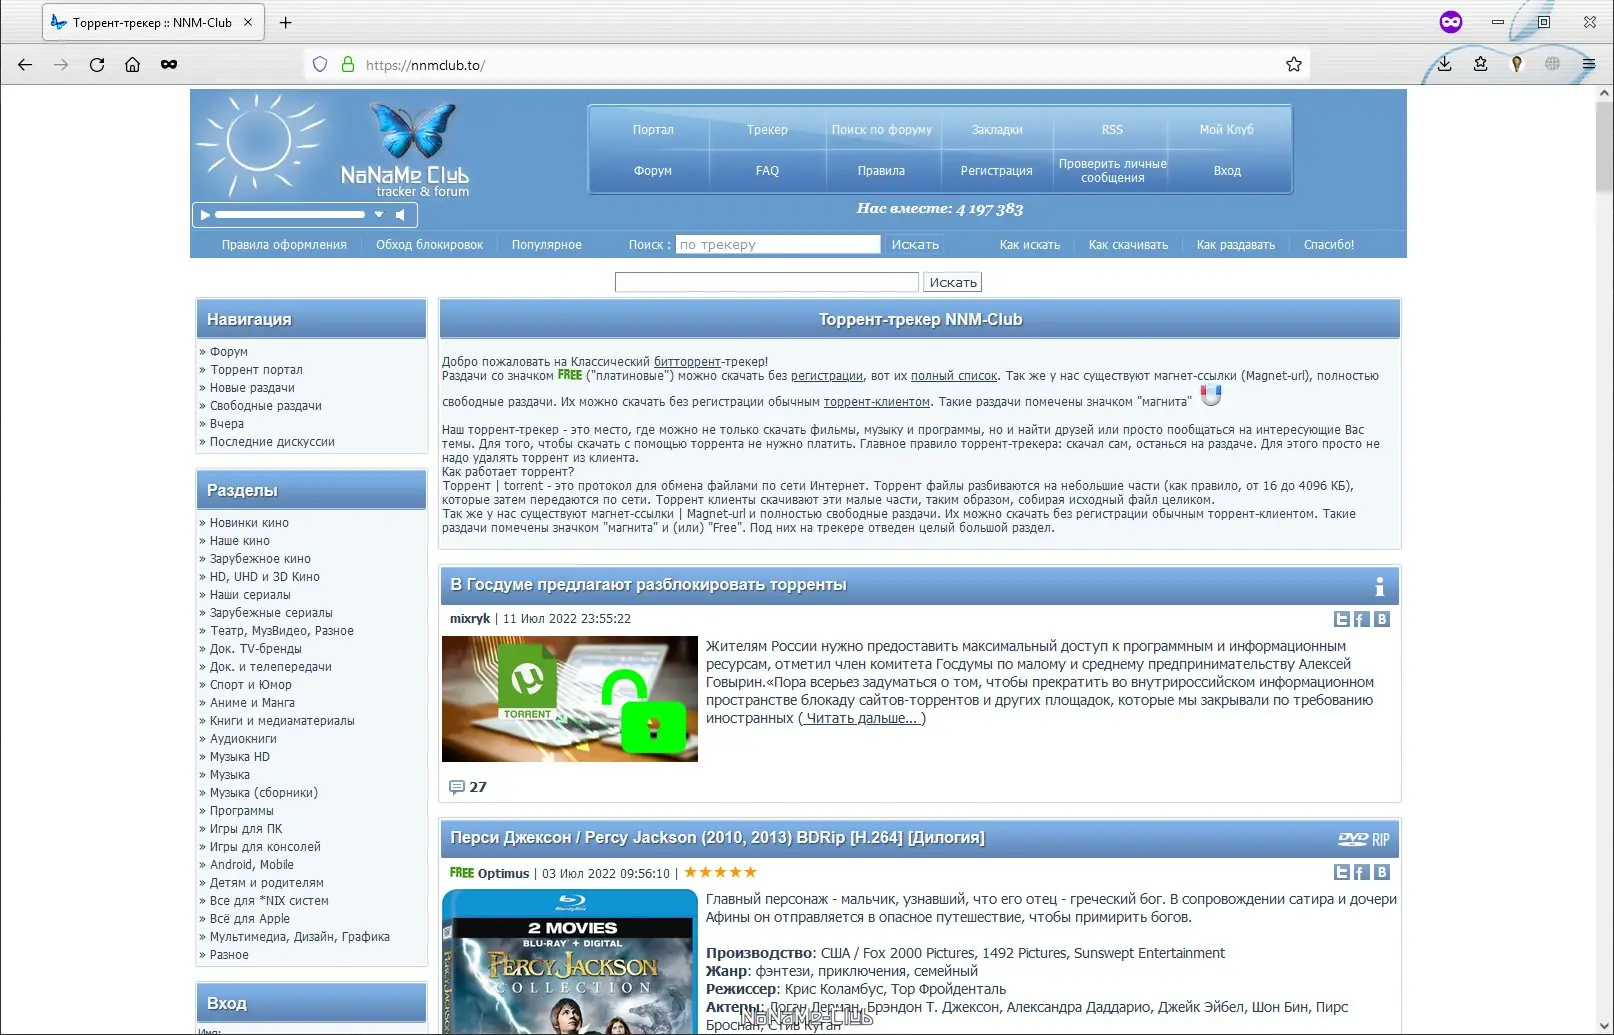Click Вход in the top menu
The height and width of the screenshot is (1035, 1614).
1227,171
